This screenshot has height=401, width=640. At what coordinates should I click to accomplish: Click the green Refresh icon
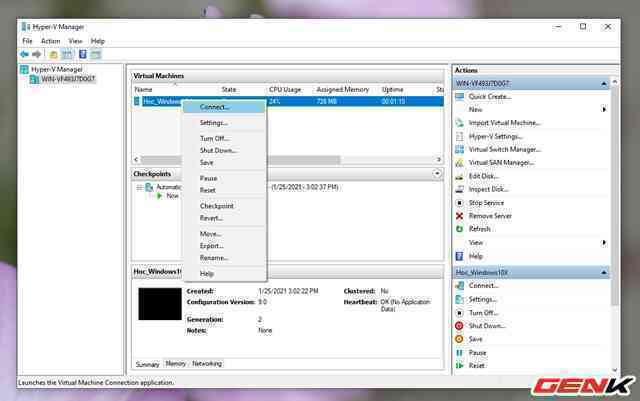[x=460, y=229]
